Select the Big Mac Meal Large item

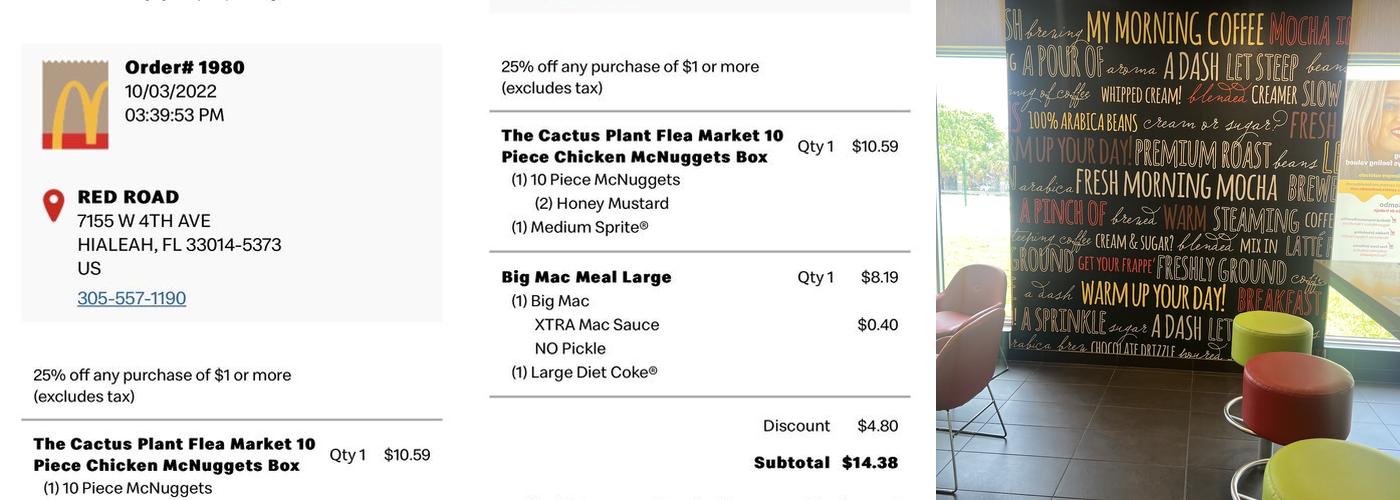coord(586,277)
